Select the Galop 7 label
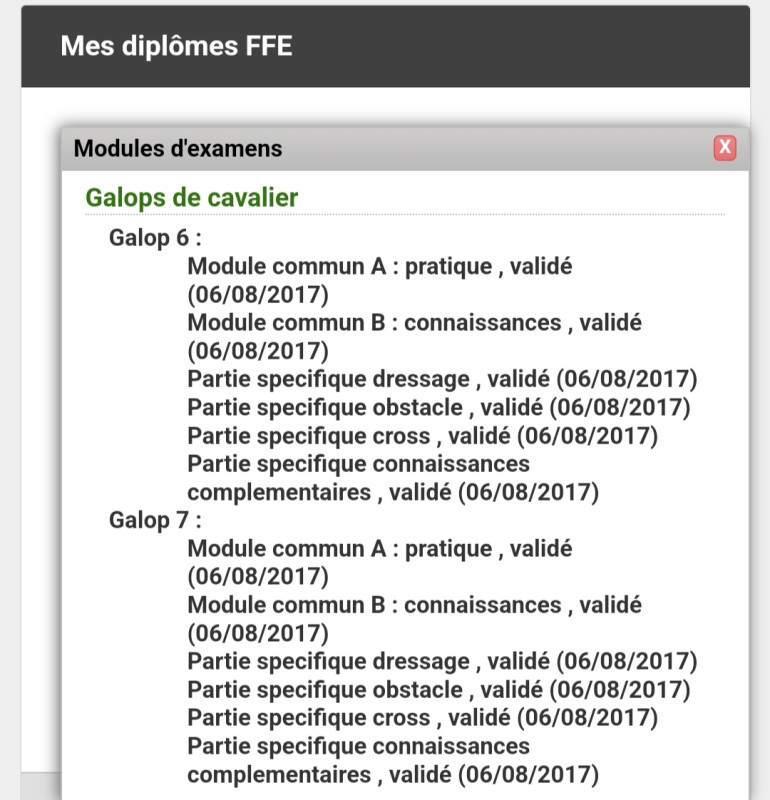The height and width of the screenshot is (800, 770). click(155, 520)
